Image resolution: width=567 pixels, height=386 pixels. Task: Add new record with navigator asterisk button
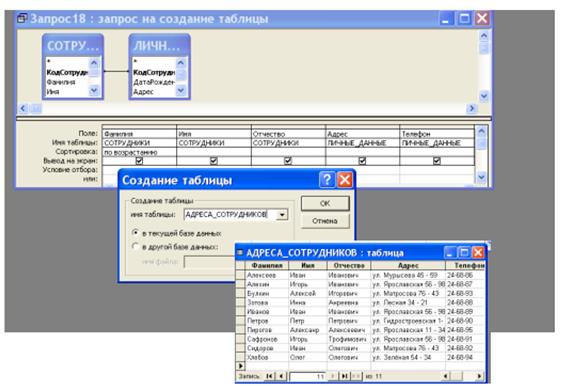[356, 376]
